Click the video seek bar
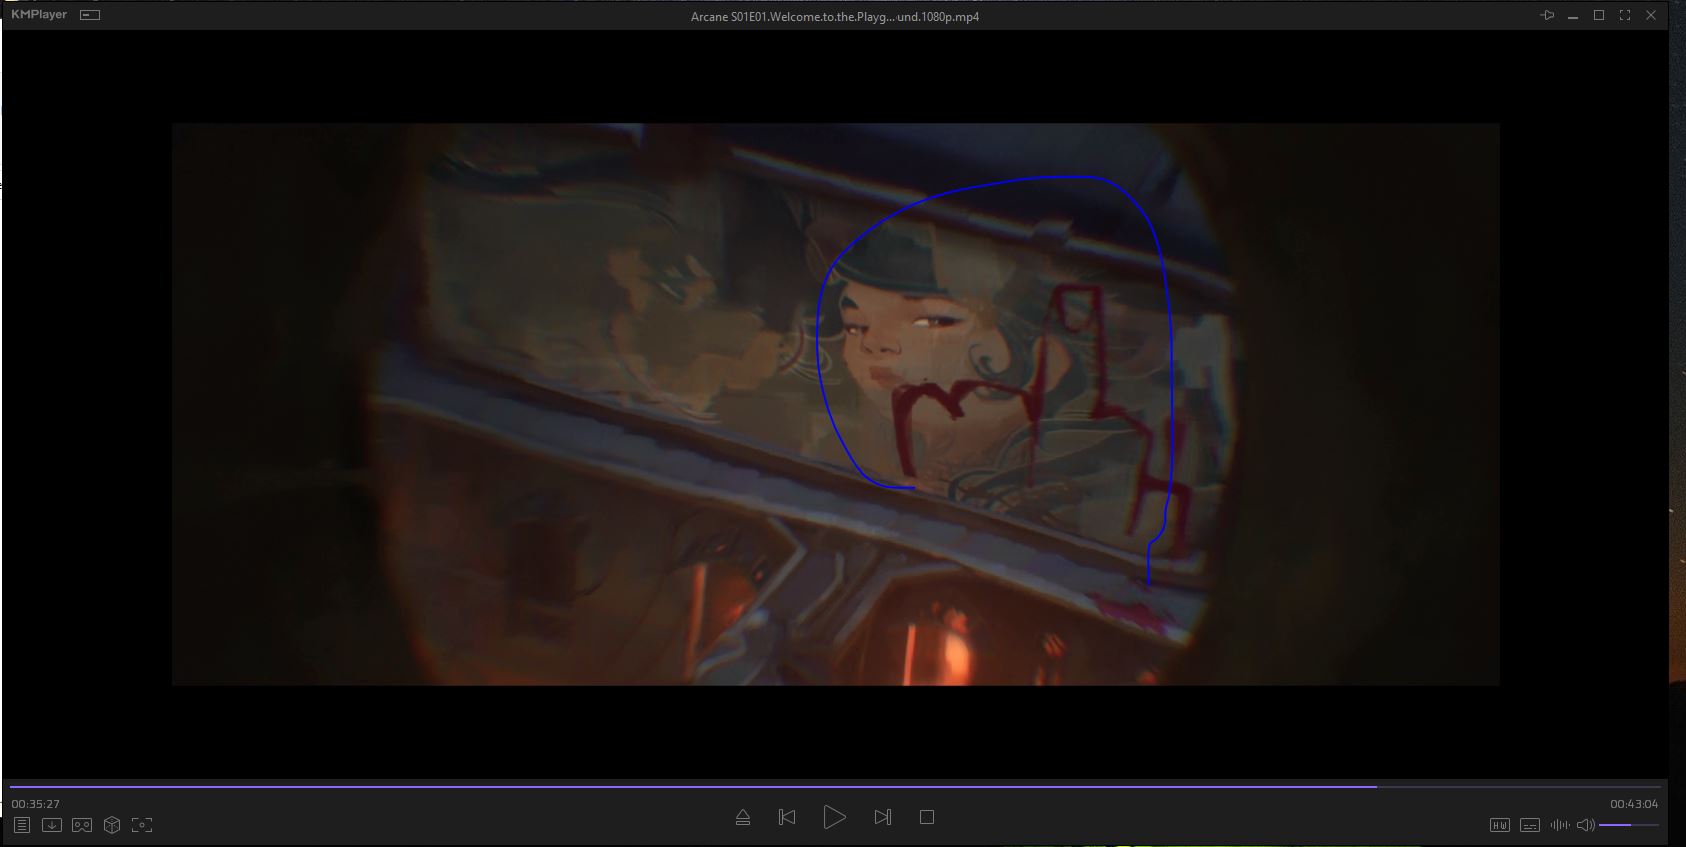Viewport: 1686px width, 847px height. tap(836, 787)
